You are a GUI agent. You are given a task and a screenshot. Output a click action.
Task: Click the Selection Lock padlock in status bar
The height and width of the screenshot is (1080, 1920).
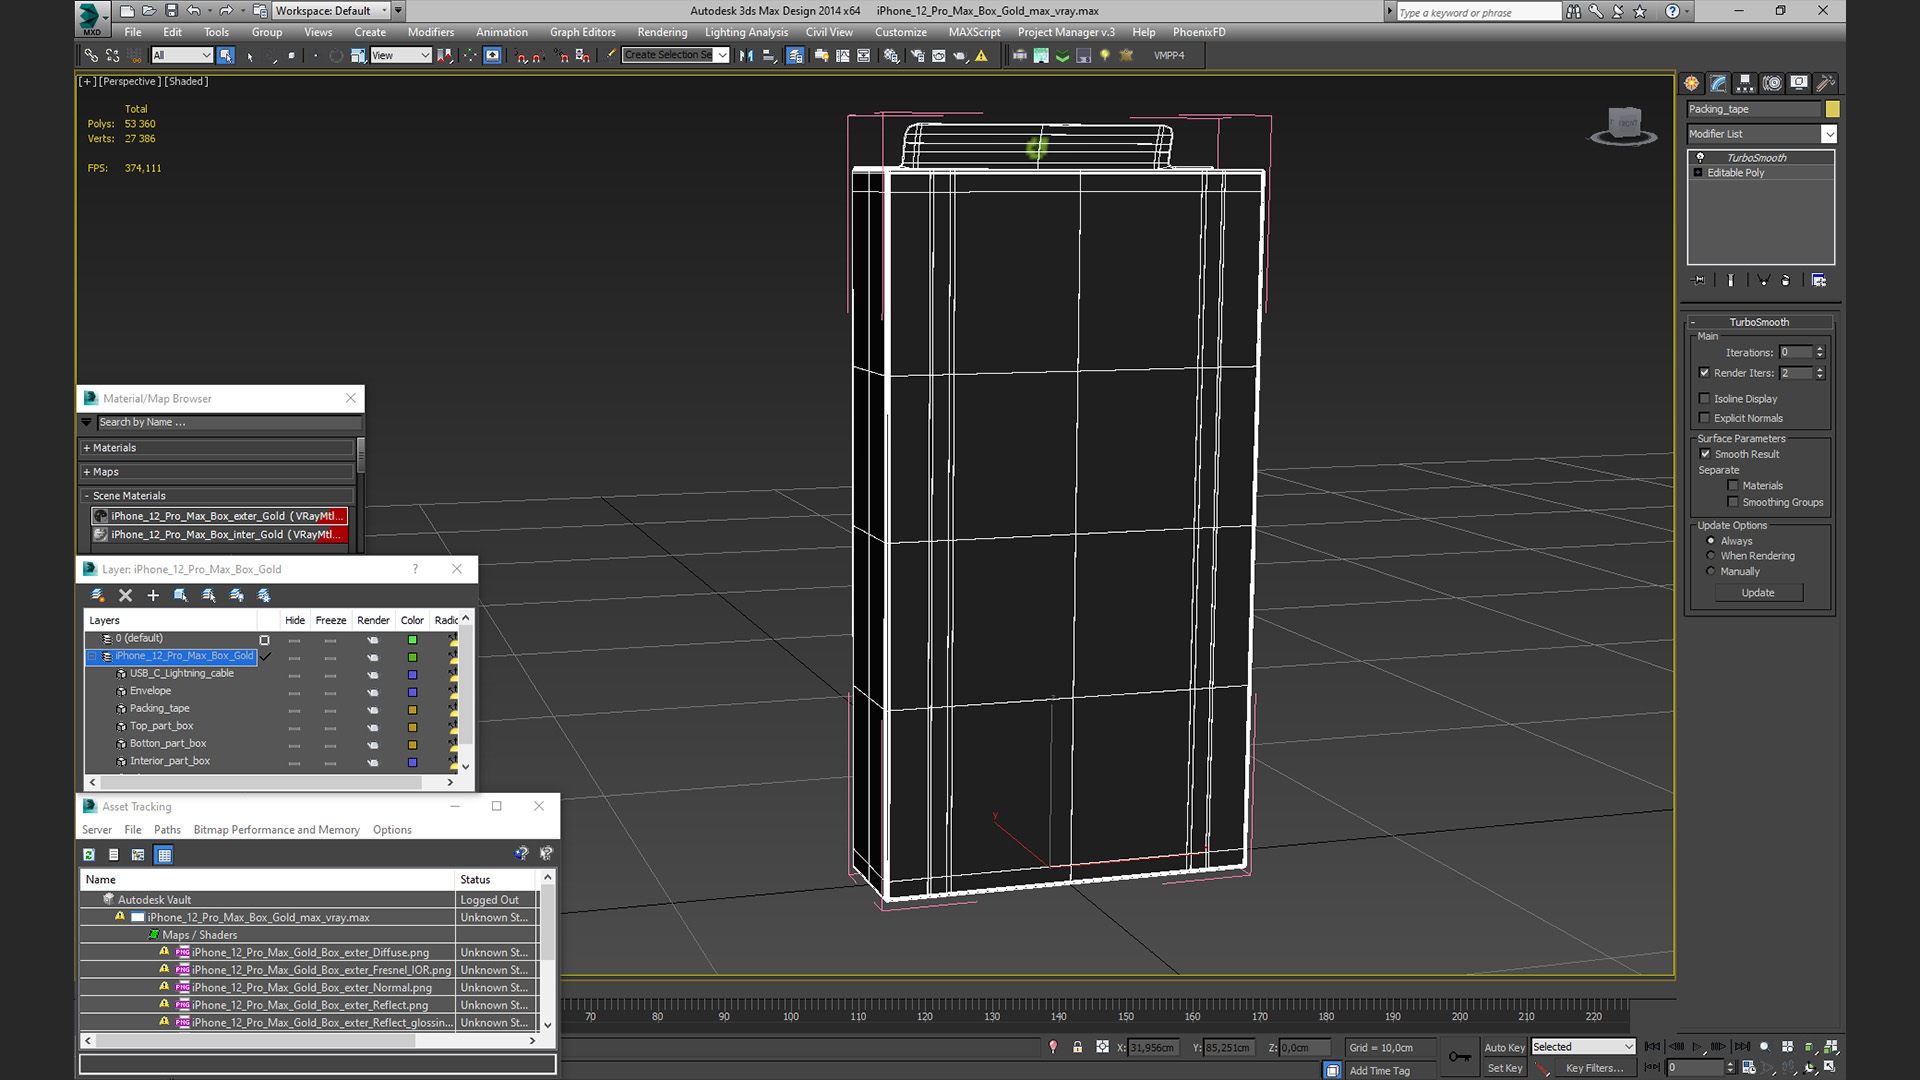point(1077,1047)
